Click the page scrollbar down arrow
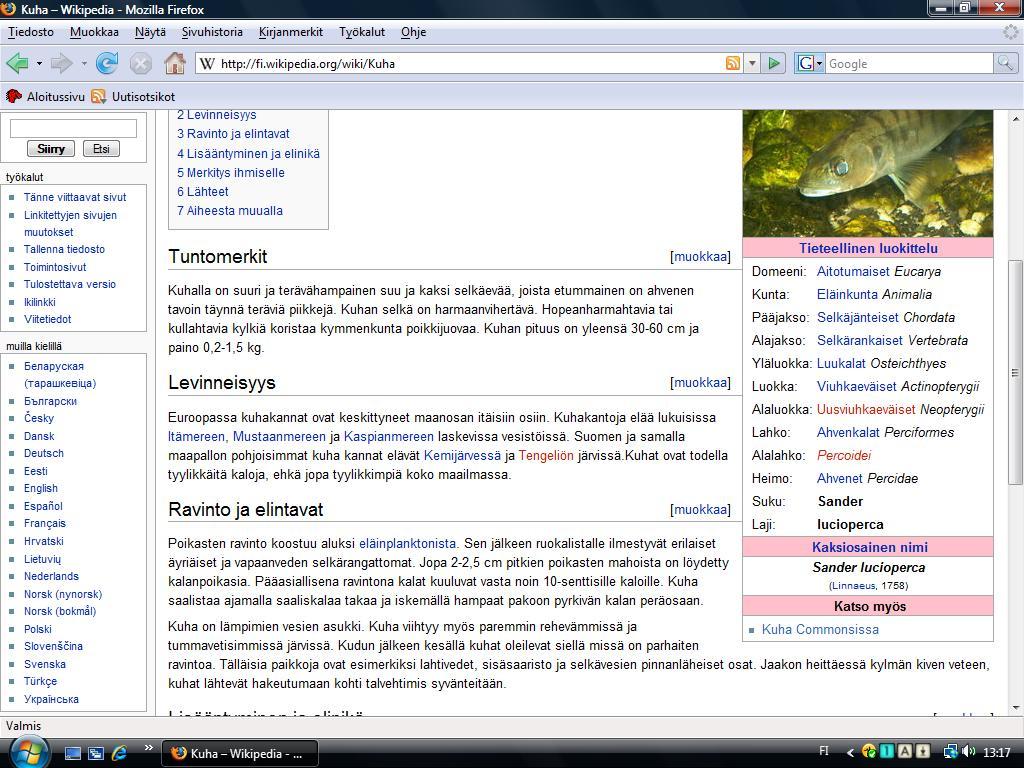 coord(1016,707)
